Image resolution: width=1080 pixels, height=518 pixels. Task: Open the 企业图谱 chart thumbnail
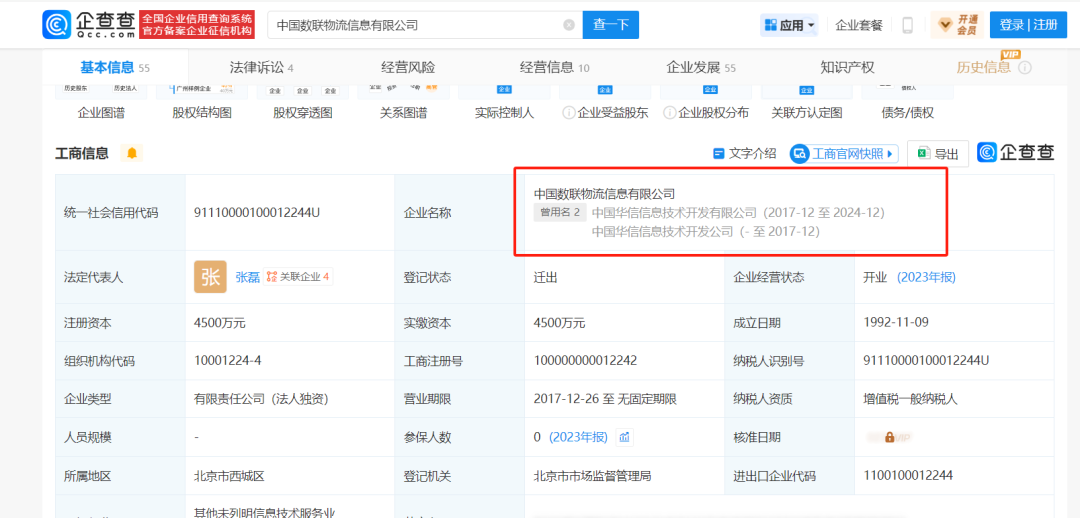click(x=101, y=102)
